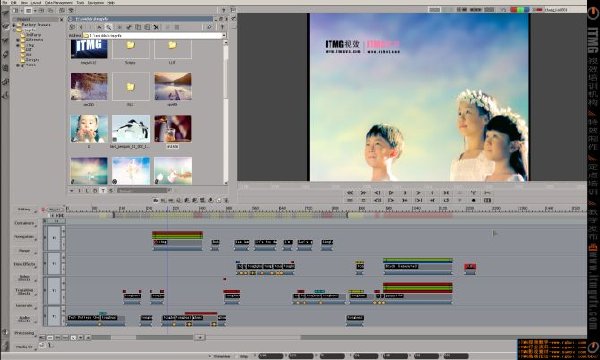Click the filter field below browser thumbnails
600x360 pixels.
click(142, 190)
